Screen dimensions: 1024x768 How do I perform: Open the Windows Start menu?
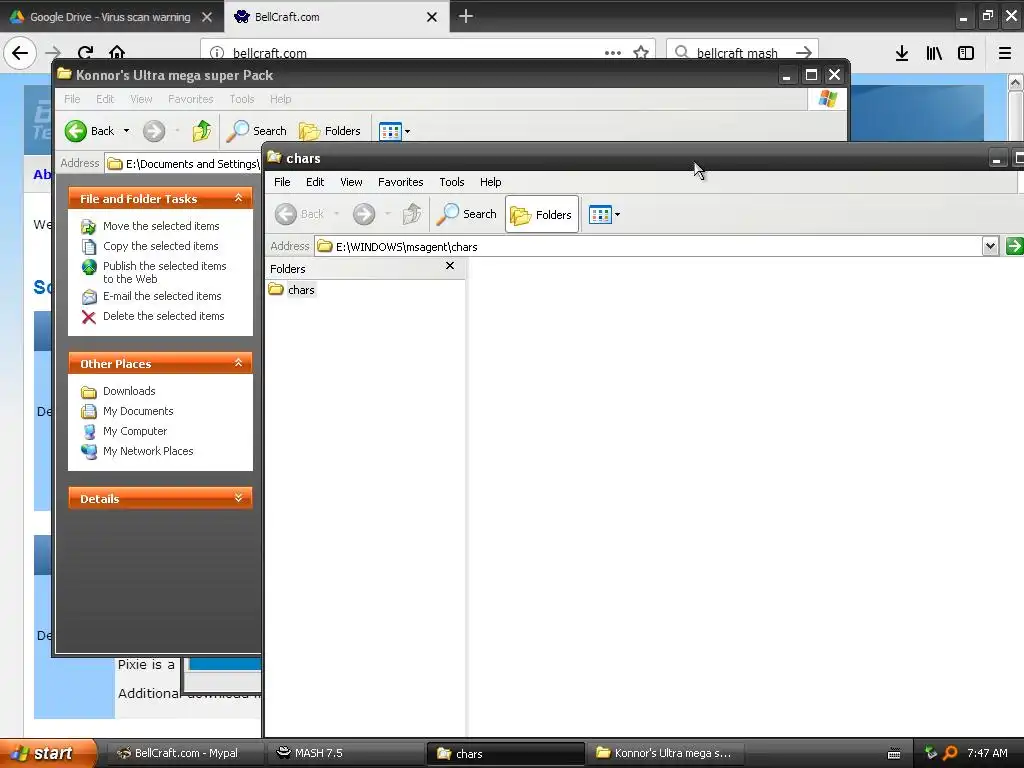(48, 753)
